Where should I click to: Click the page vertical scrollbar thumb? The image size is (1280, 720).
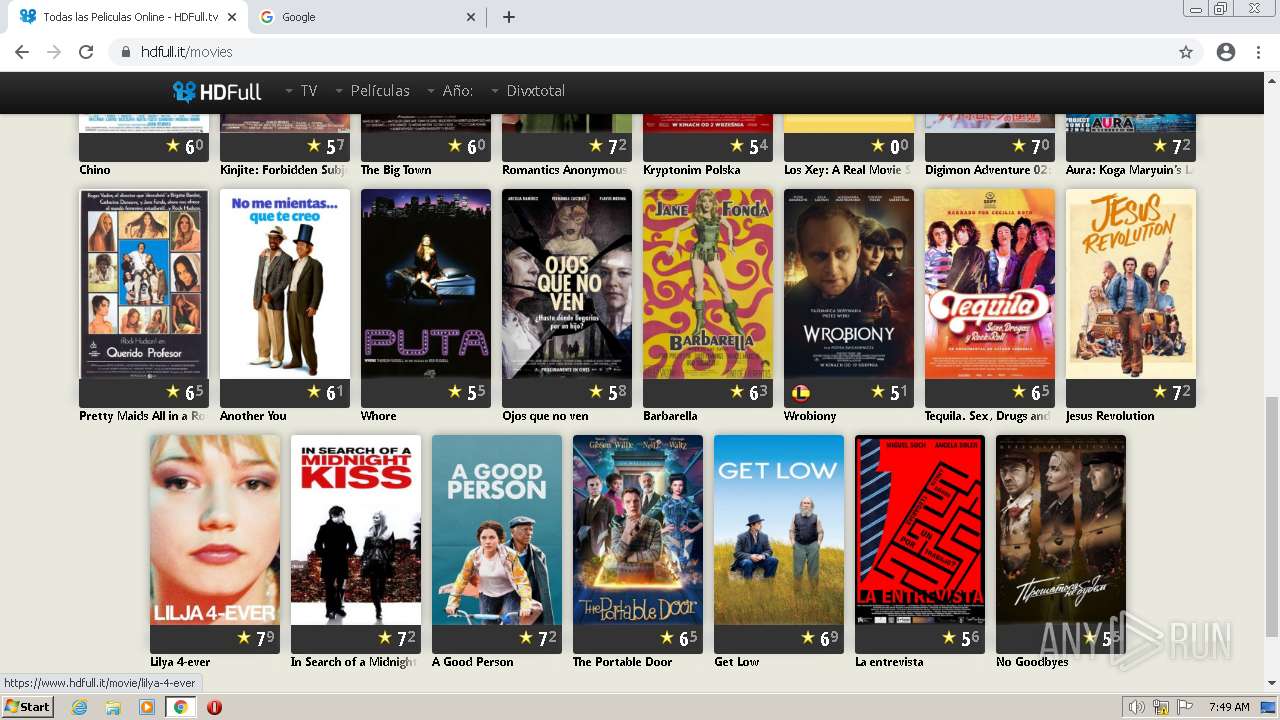[x=1271, y=515]
